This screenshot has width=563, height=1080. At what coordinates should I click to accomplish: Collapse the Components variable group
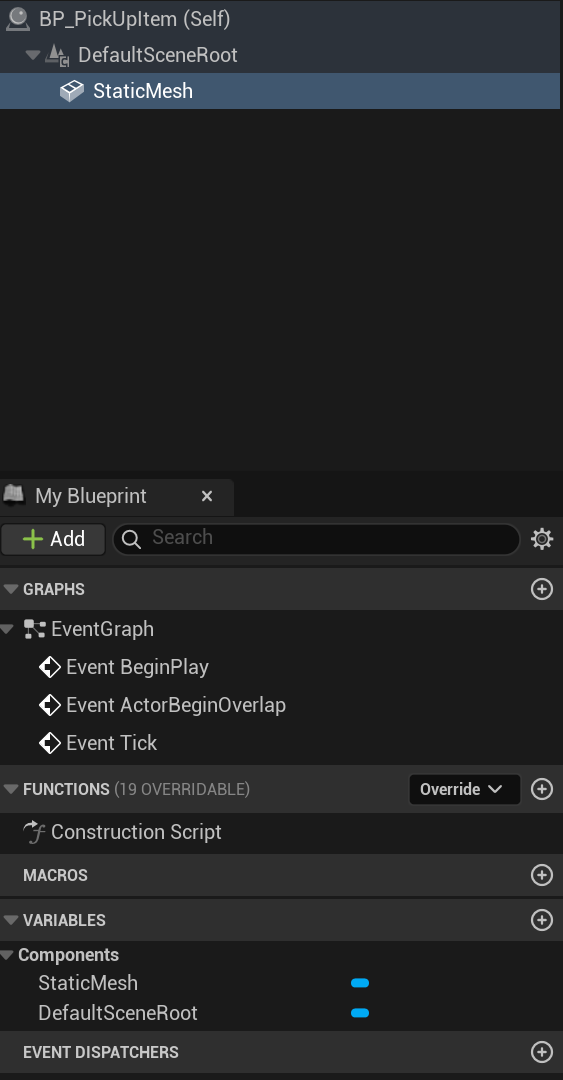[x=8, y=955]
